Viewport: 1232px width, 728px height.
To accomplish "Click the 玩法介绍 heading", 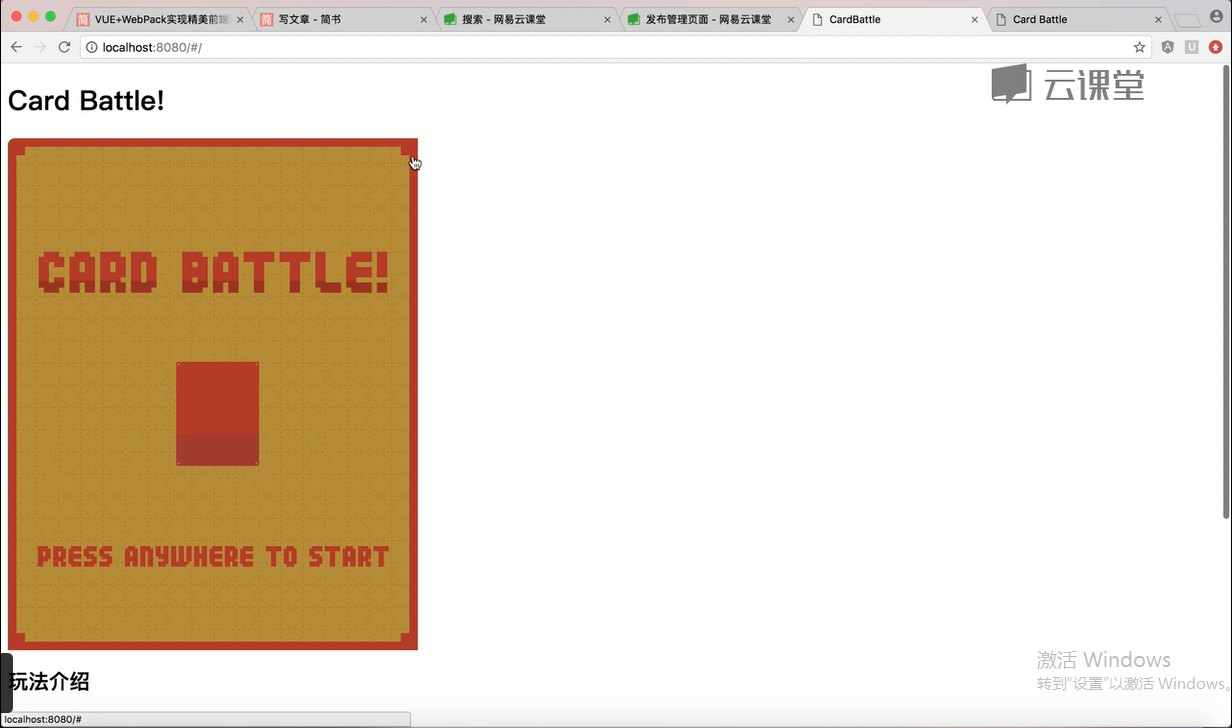I will (x=49, y=681).
